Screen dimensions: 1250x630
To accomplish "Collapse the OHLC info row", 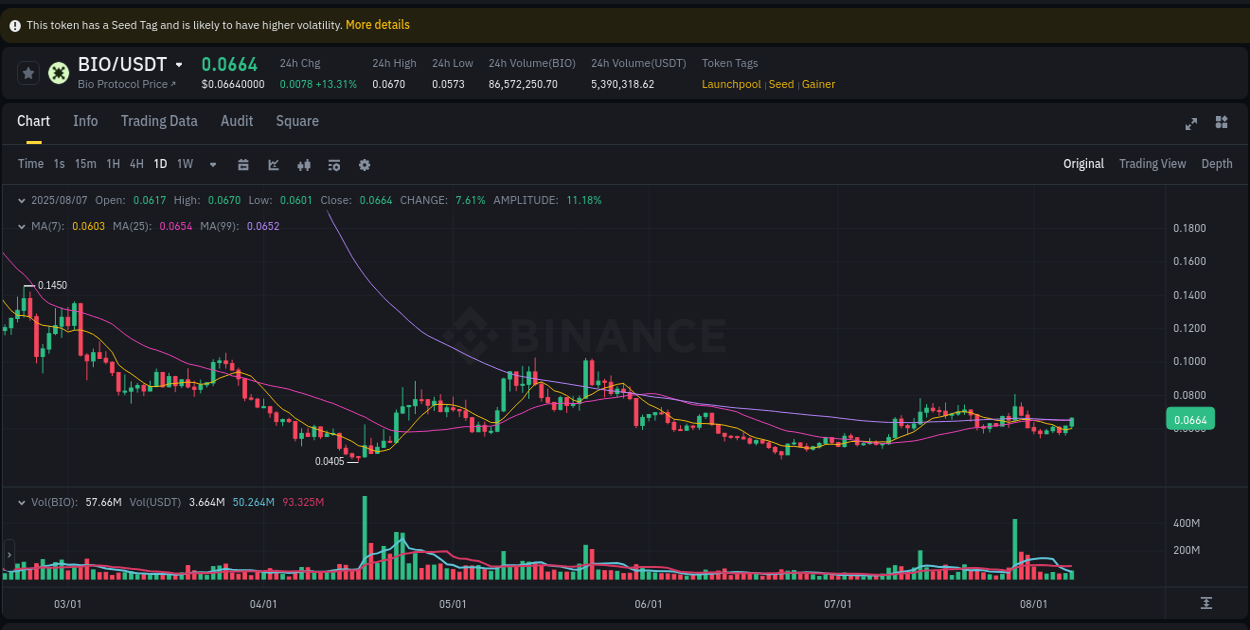I will (x=22, y=200).
